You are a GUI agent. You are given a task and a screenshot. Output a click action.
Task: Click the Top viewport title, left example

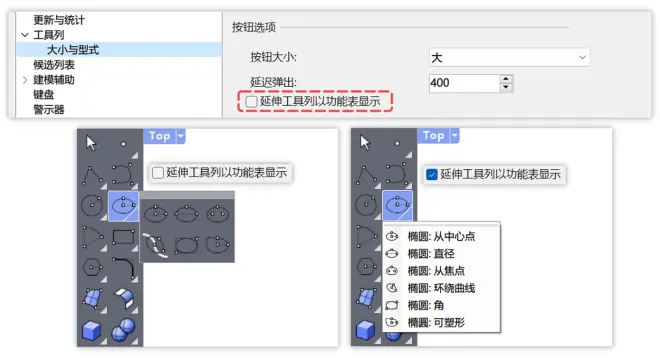tap(160, 136)
